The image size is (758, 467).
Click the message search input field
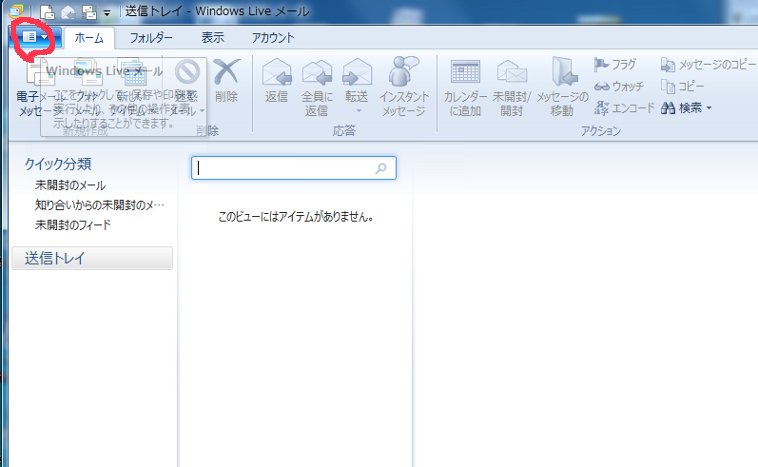click(284, 169)
